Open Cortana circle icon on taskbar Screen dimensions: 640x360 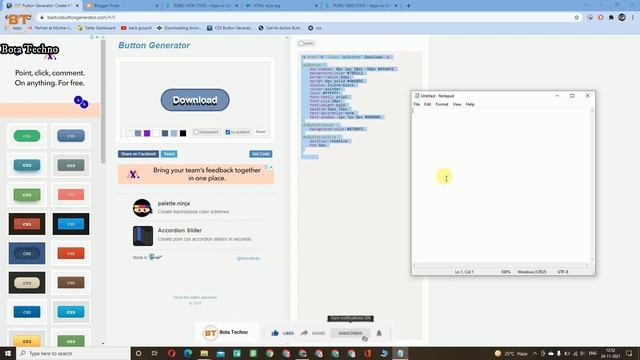(138, 353)
